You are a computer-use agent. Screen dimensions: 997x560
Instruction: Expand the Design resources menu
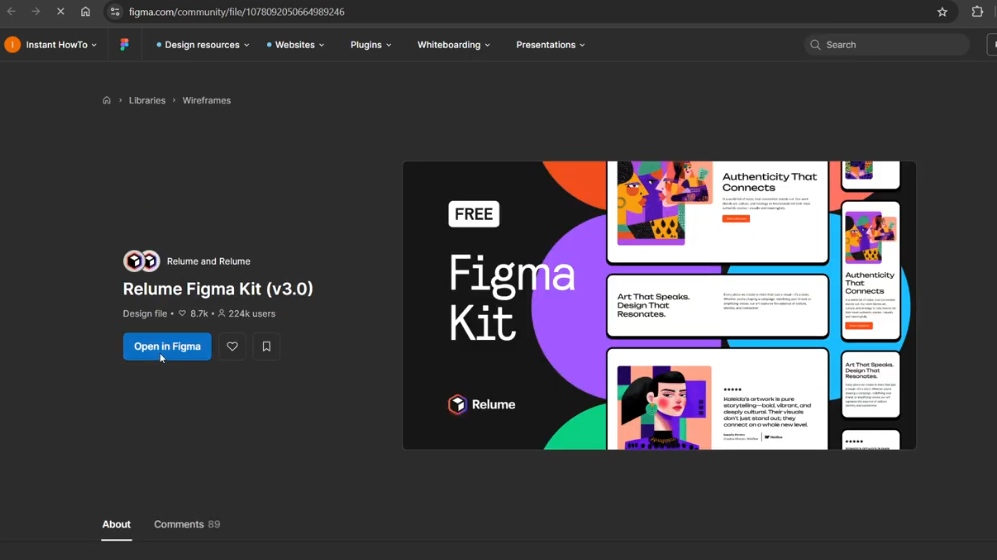pyautogui.click(x=203, y=44)
